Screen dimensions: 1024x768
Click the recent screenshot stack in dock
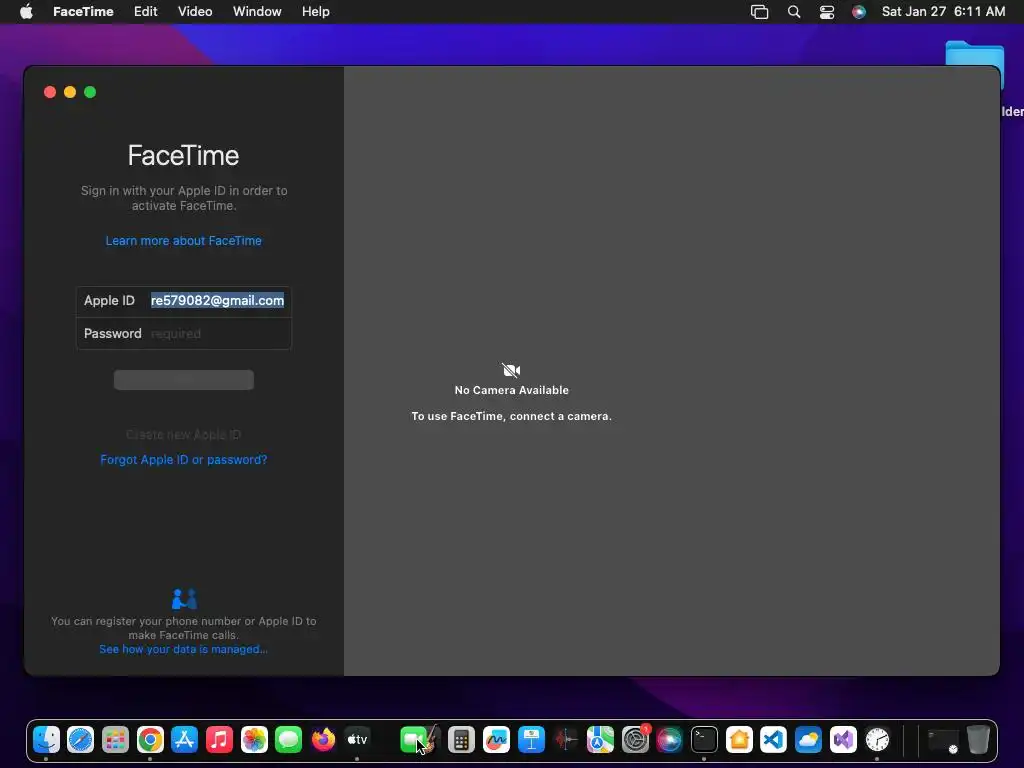tap(942, 741)
